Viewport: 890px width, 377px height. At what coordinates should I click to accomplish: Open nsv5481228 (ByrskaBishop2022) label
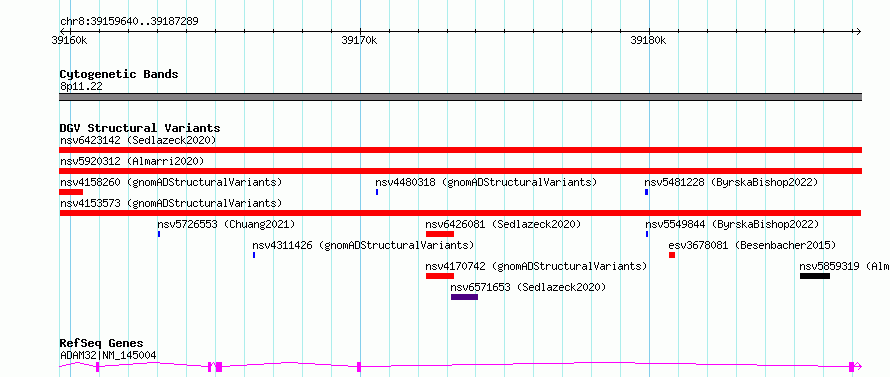731,182
